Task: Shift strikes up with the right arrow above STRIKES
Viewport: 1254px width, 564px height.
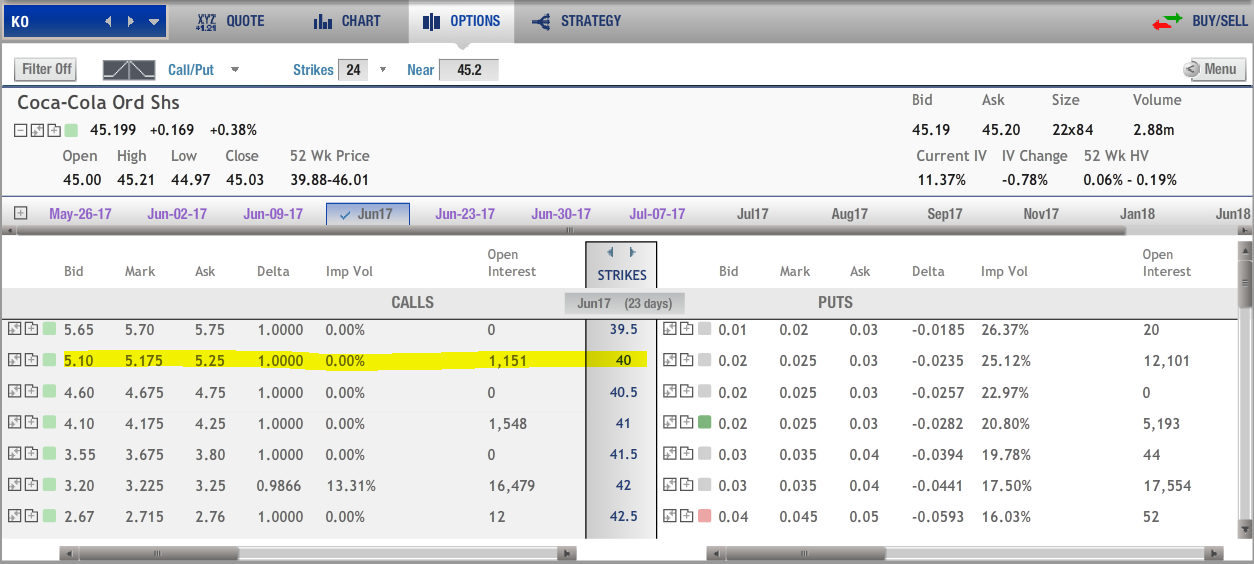Action: (632, 253)
